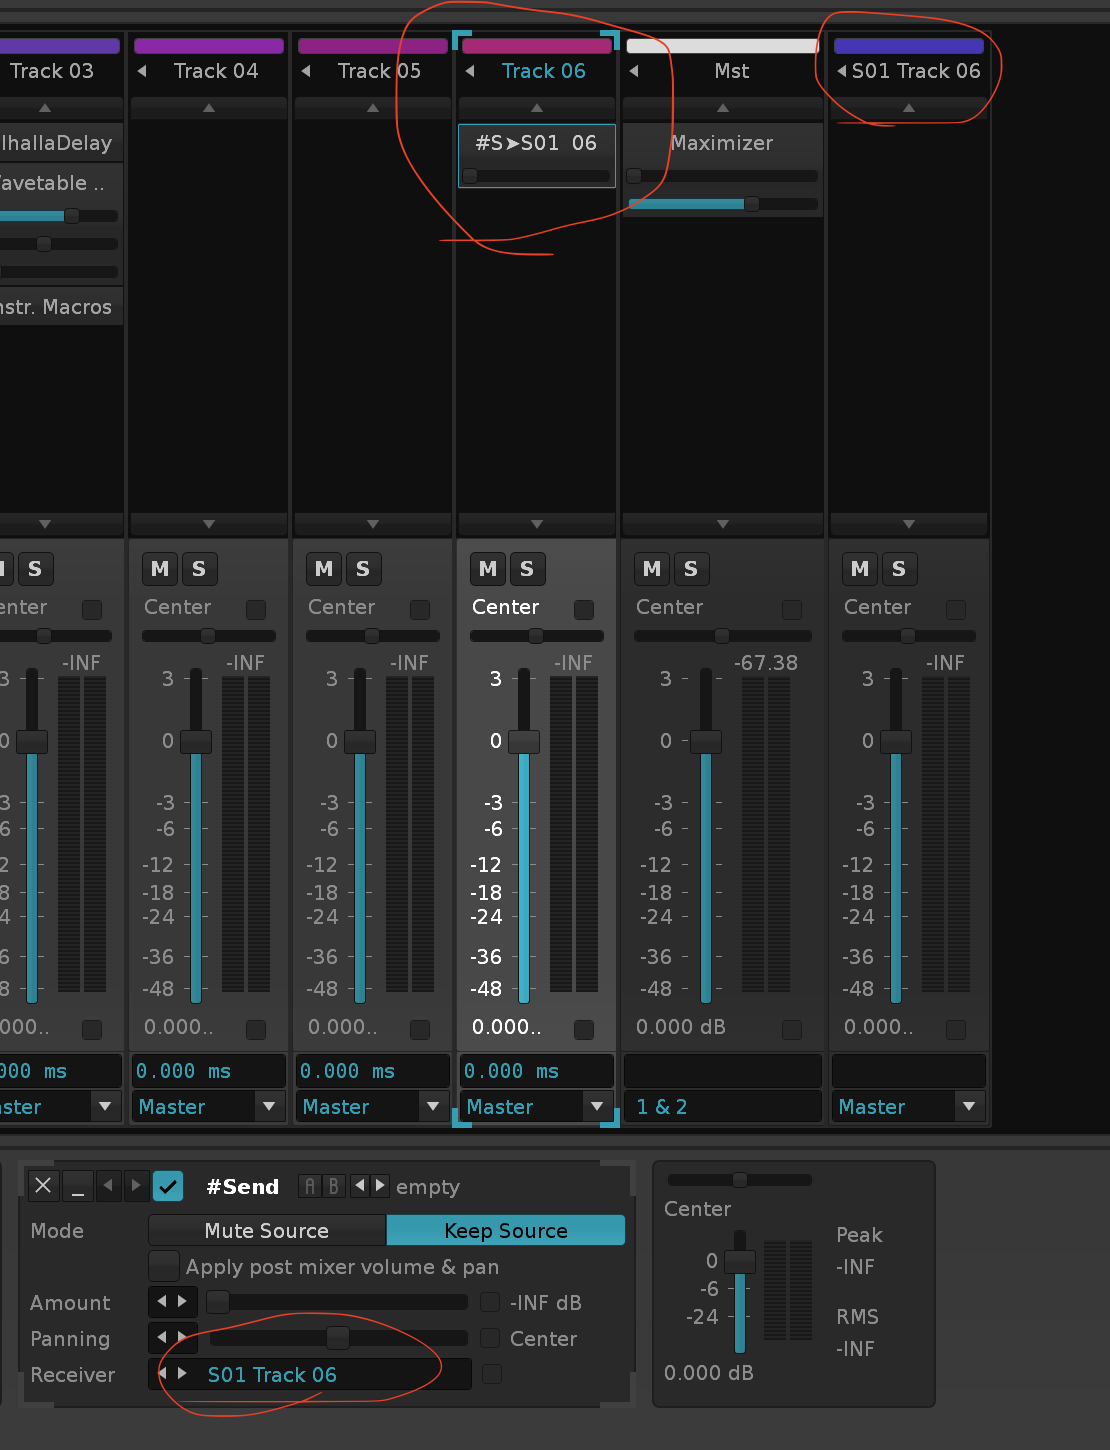Mute the Mst master track

652,569
